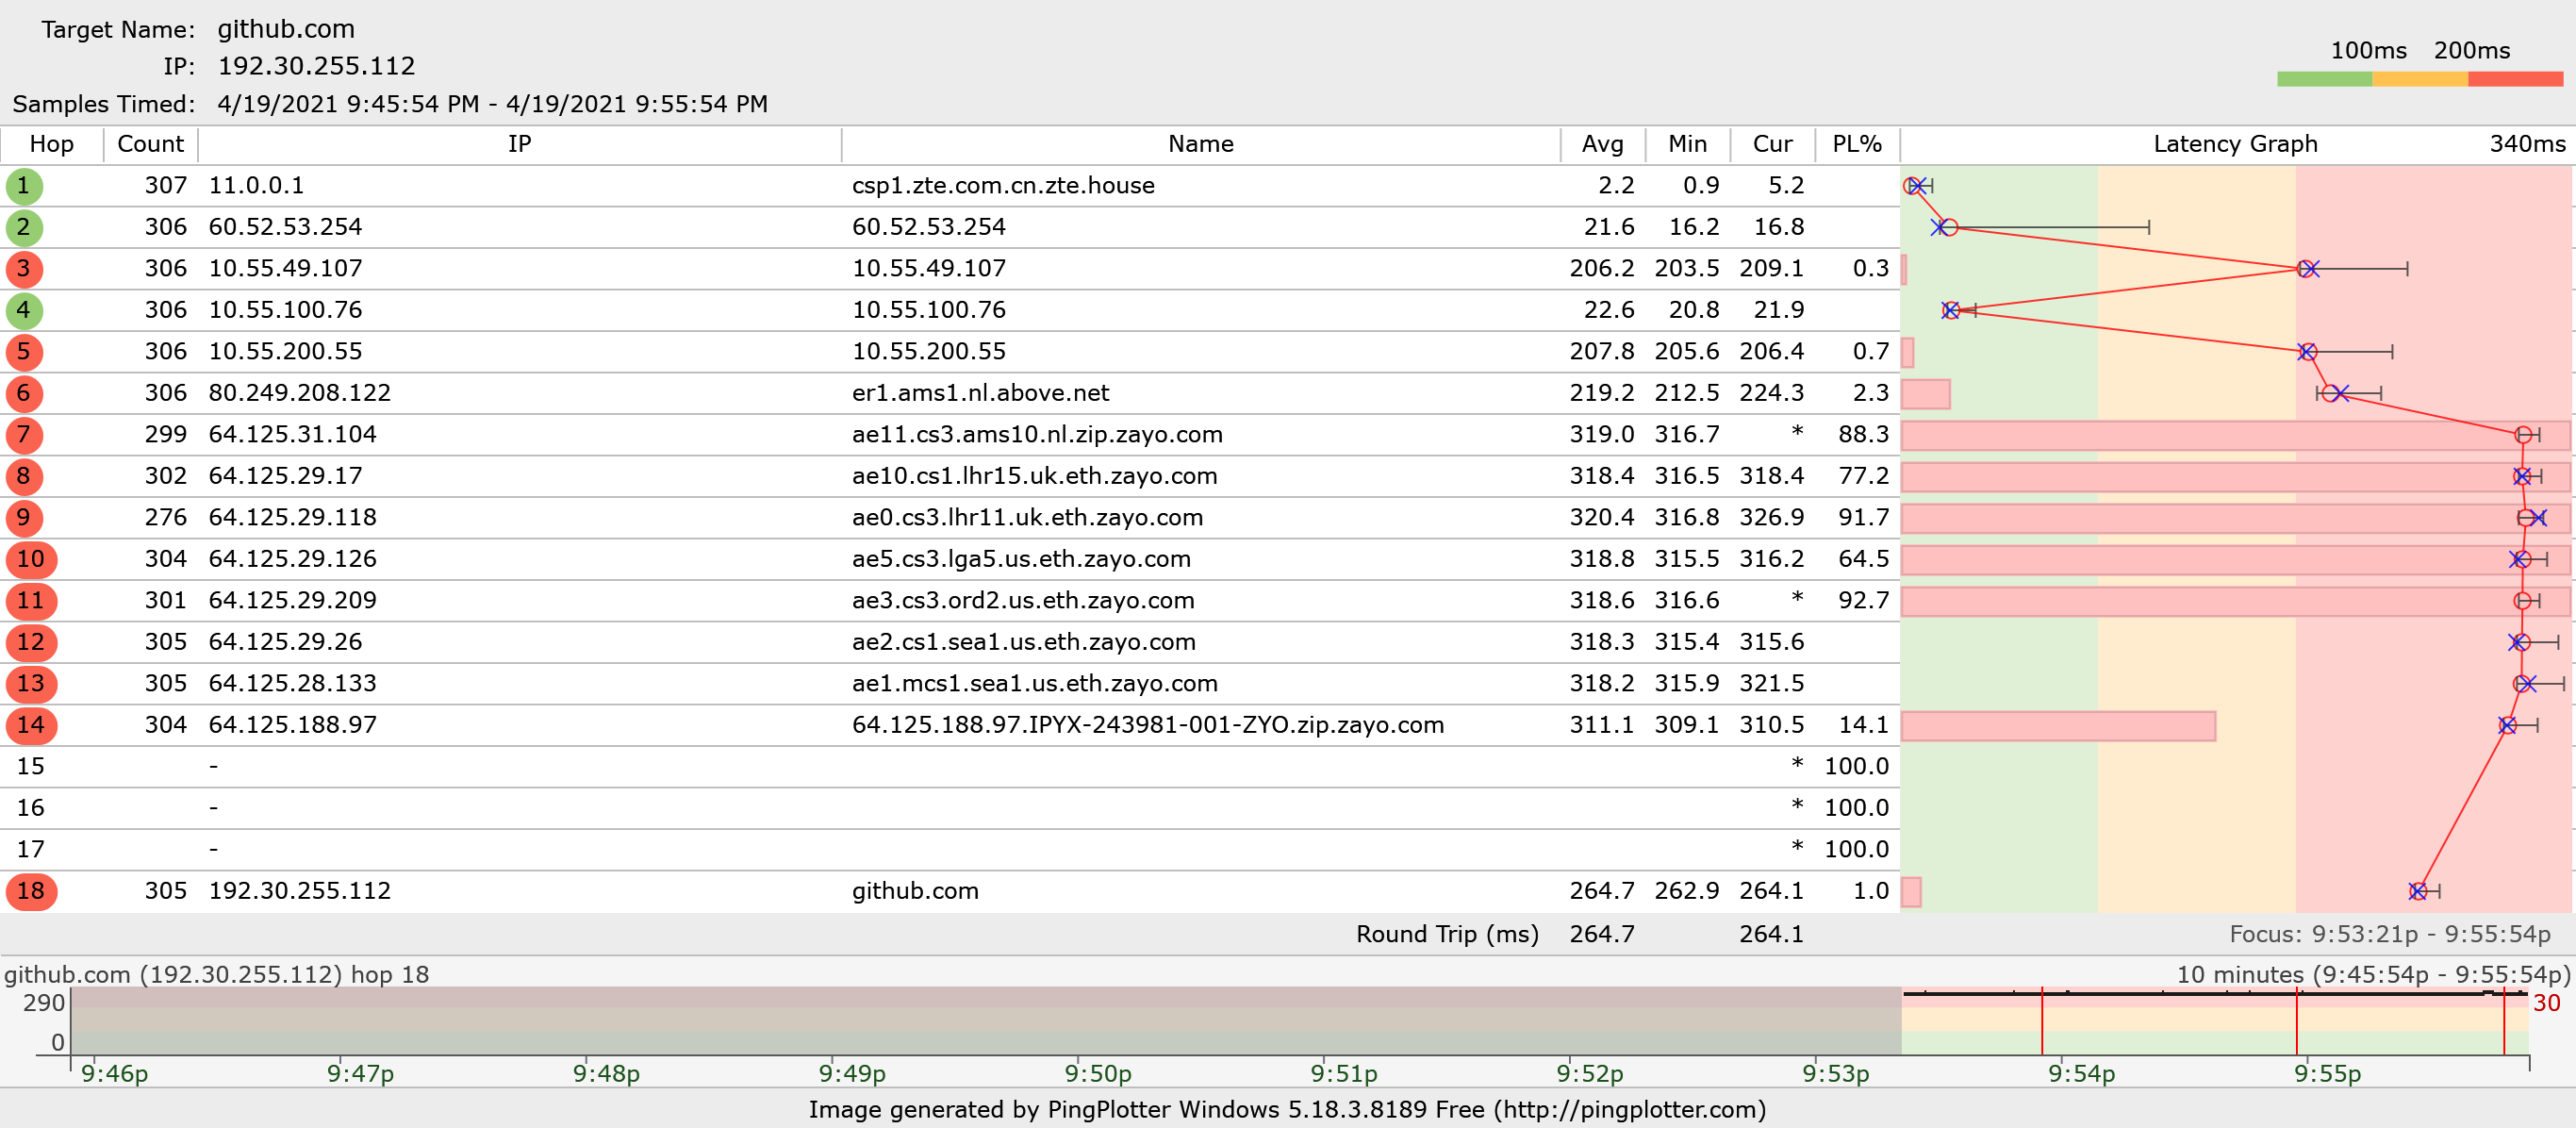Click the Round Trip (ms) label

tap(1447, 934)
